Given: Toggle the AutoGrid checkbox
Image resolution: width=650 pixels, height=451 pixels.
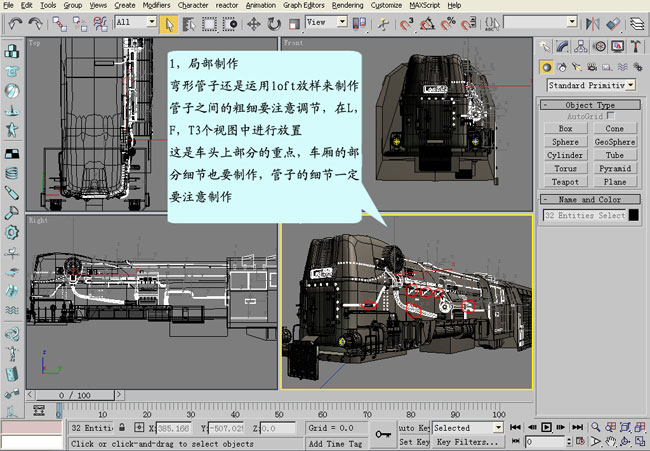Looking at the screenshot, I should pyautogui.click(x=611, y=116).
